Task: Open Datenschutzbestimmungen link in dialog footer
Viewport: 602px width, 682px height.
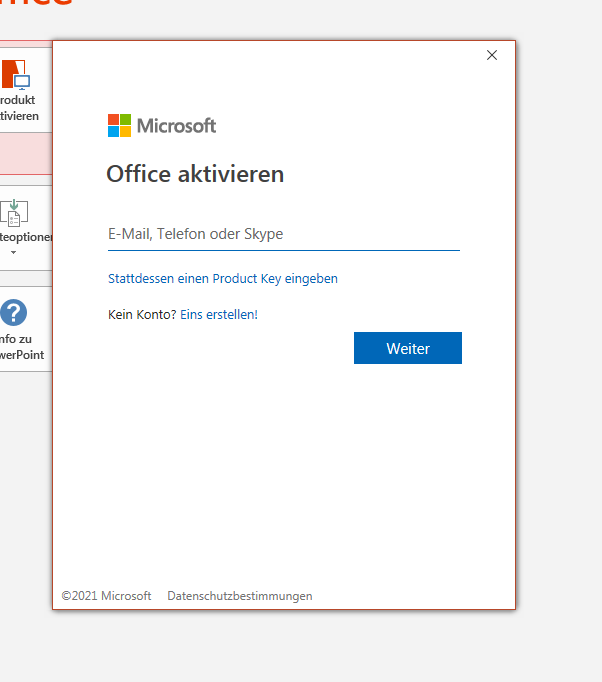Action: (240, 596)
